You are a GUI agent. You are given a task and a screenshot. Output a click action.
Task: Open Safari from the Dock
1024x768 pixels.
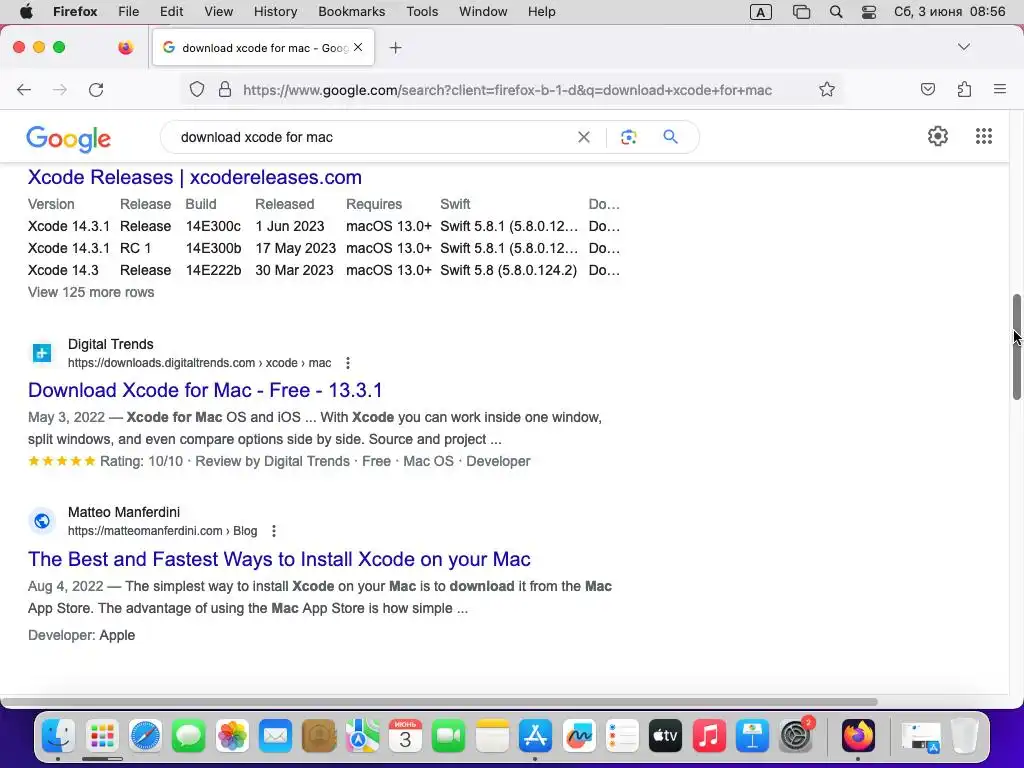(145, 736)
